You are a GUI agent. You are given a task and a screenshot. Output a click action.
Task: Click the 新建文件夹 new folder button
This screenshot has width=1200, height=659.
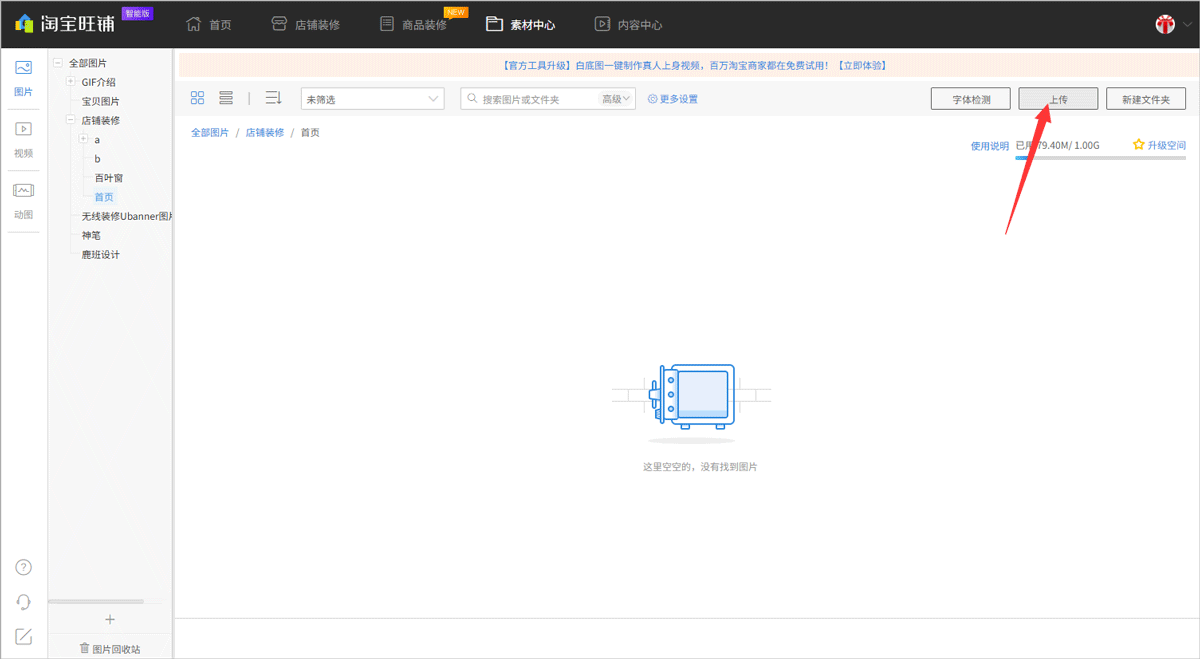point(1145,99)
